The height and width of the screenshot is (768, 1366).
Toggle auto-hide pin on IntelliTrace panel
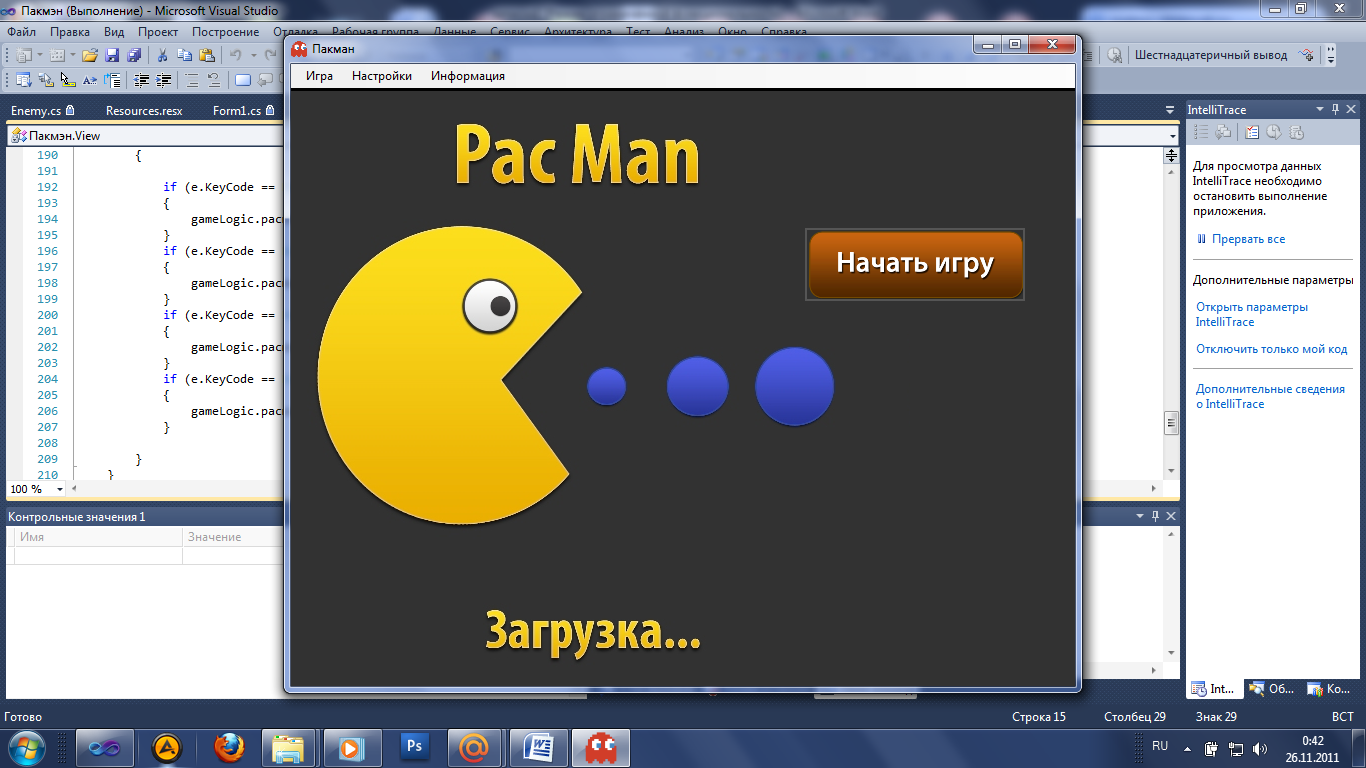1336,109
